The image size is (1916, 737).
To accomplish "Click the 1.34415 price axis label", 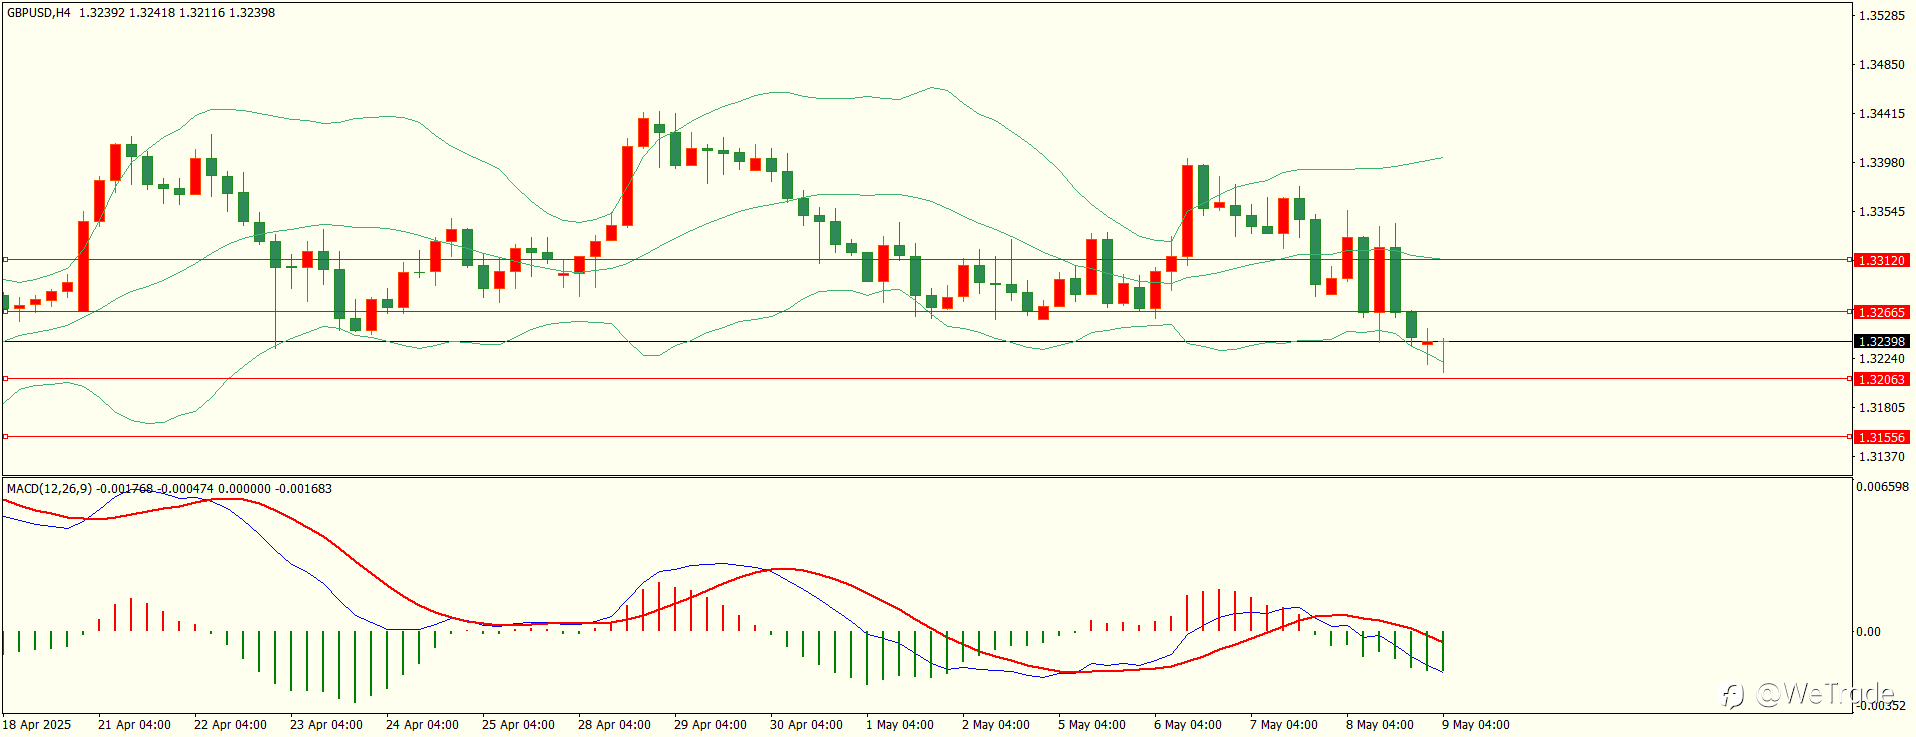I will click(1881, 113).
